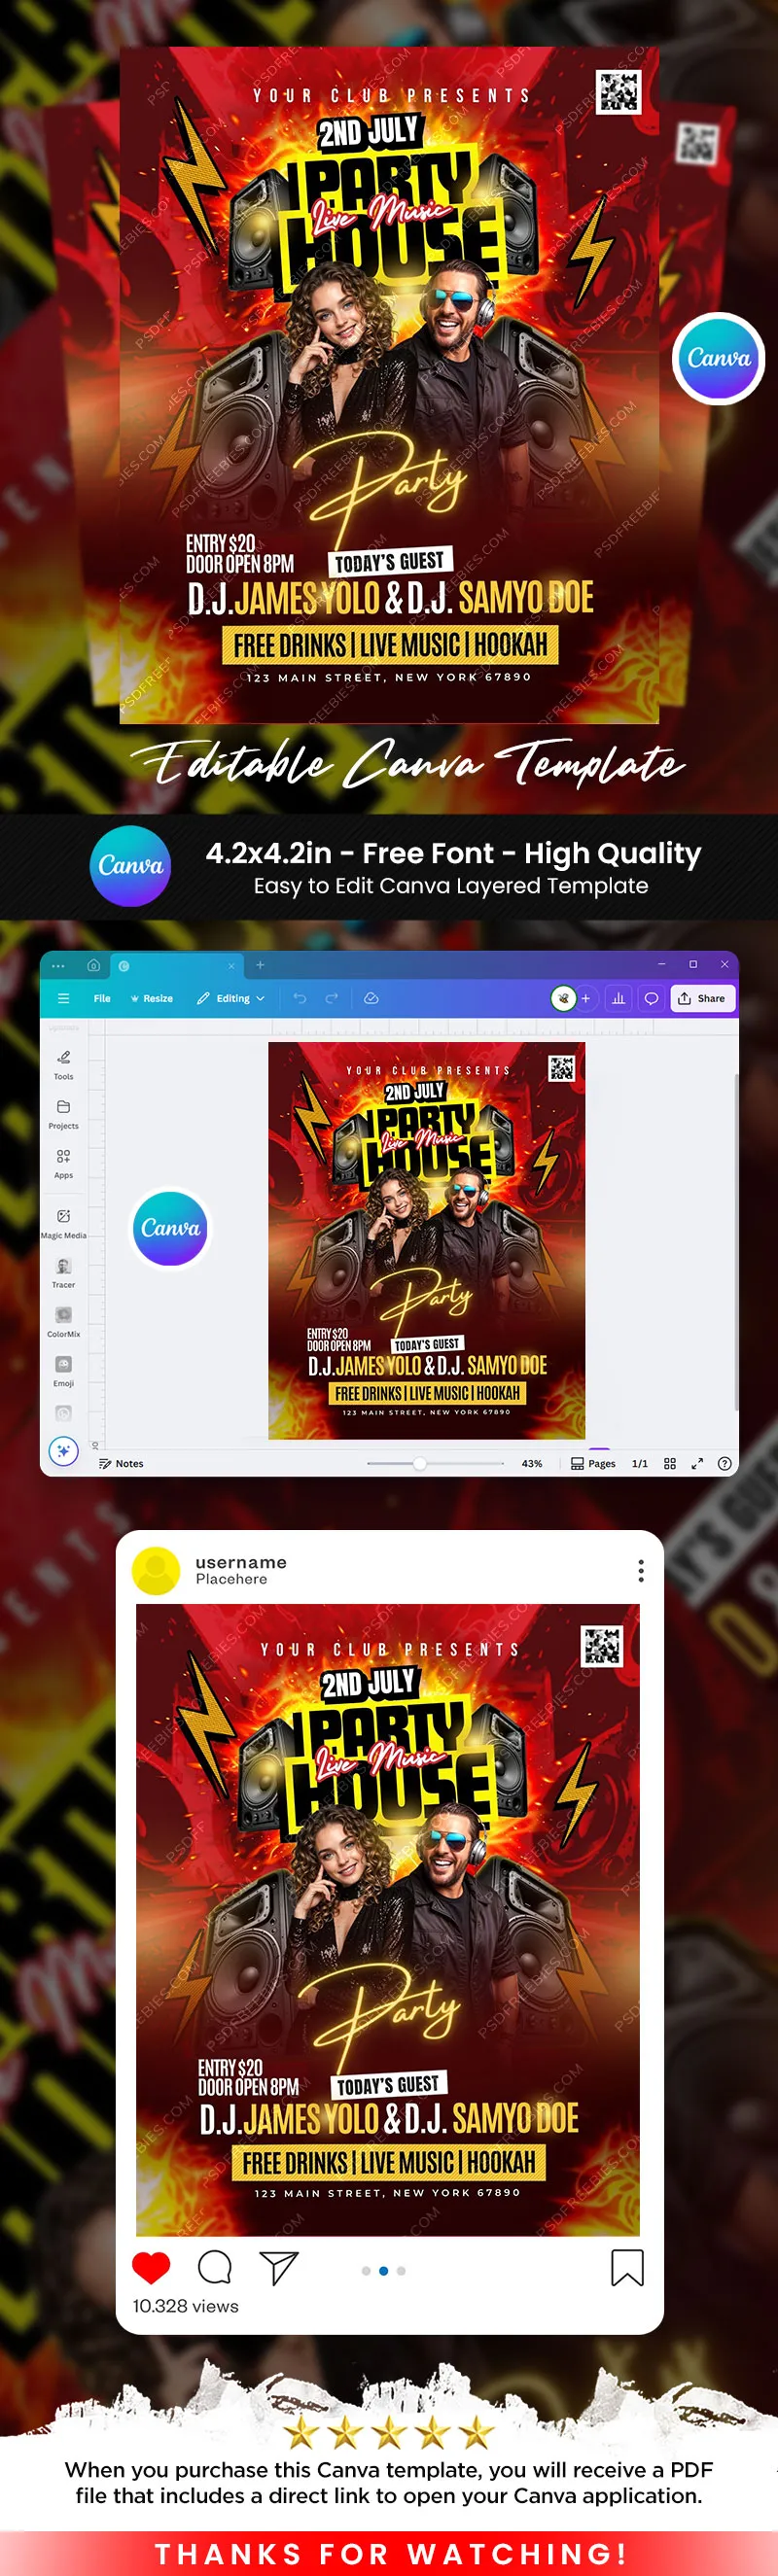This screenshot has width=778, height=2576.
Task: Open the hamburger main menu
Action: click(64, 998)
